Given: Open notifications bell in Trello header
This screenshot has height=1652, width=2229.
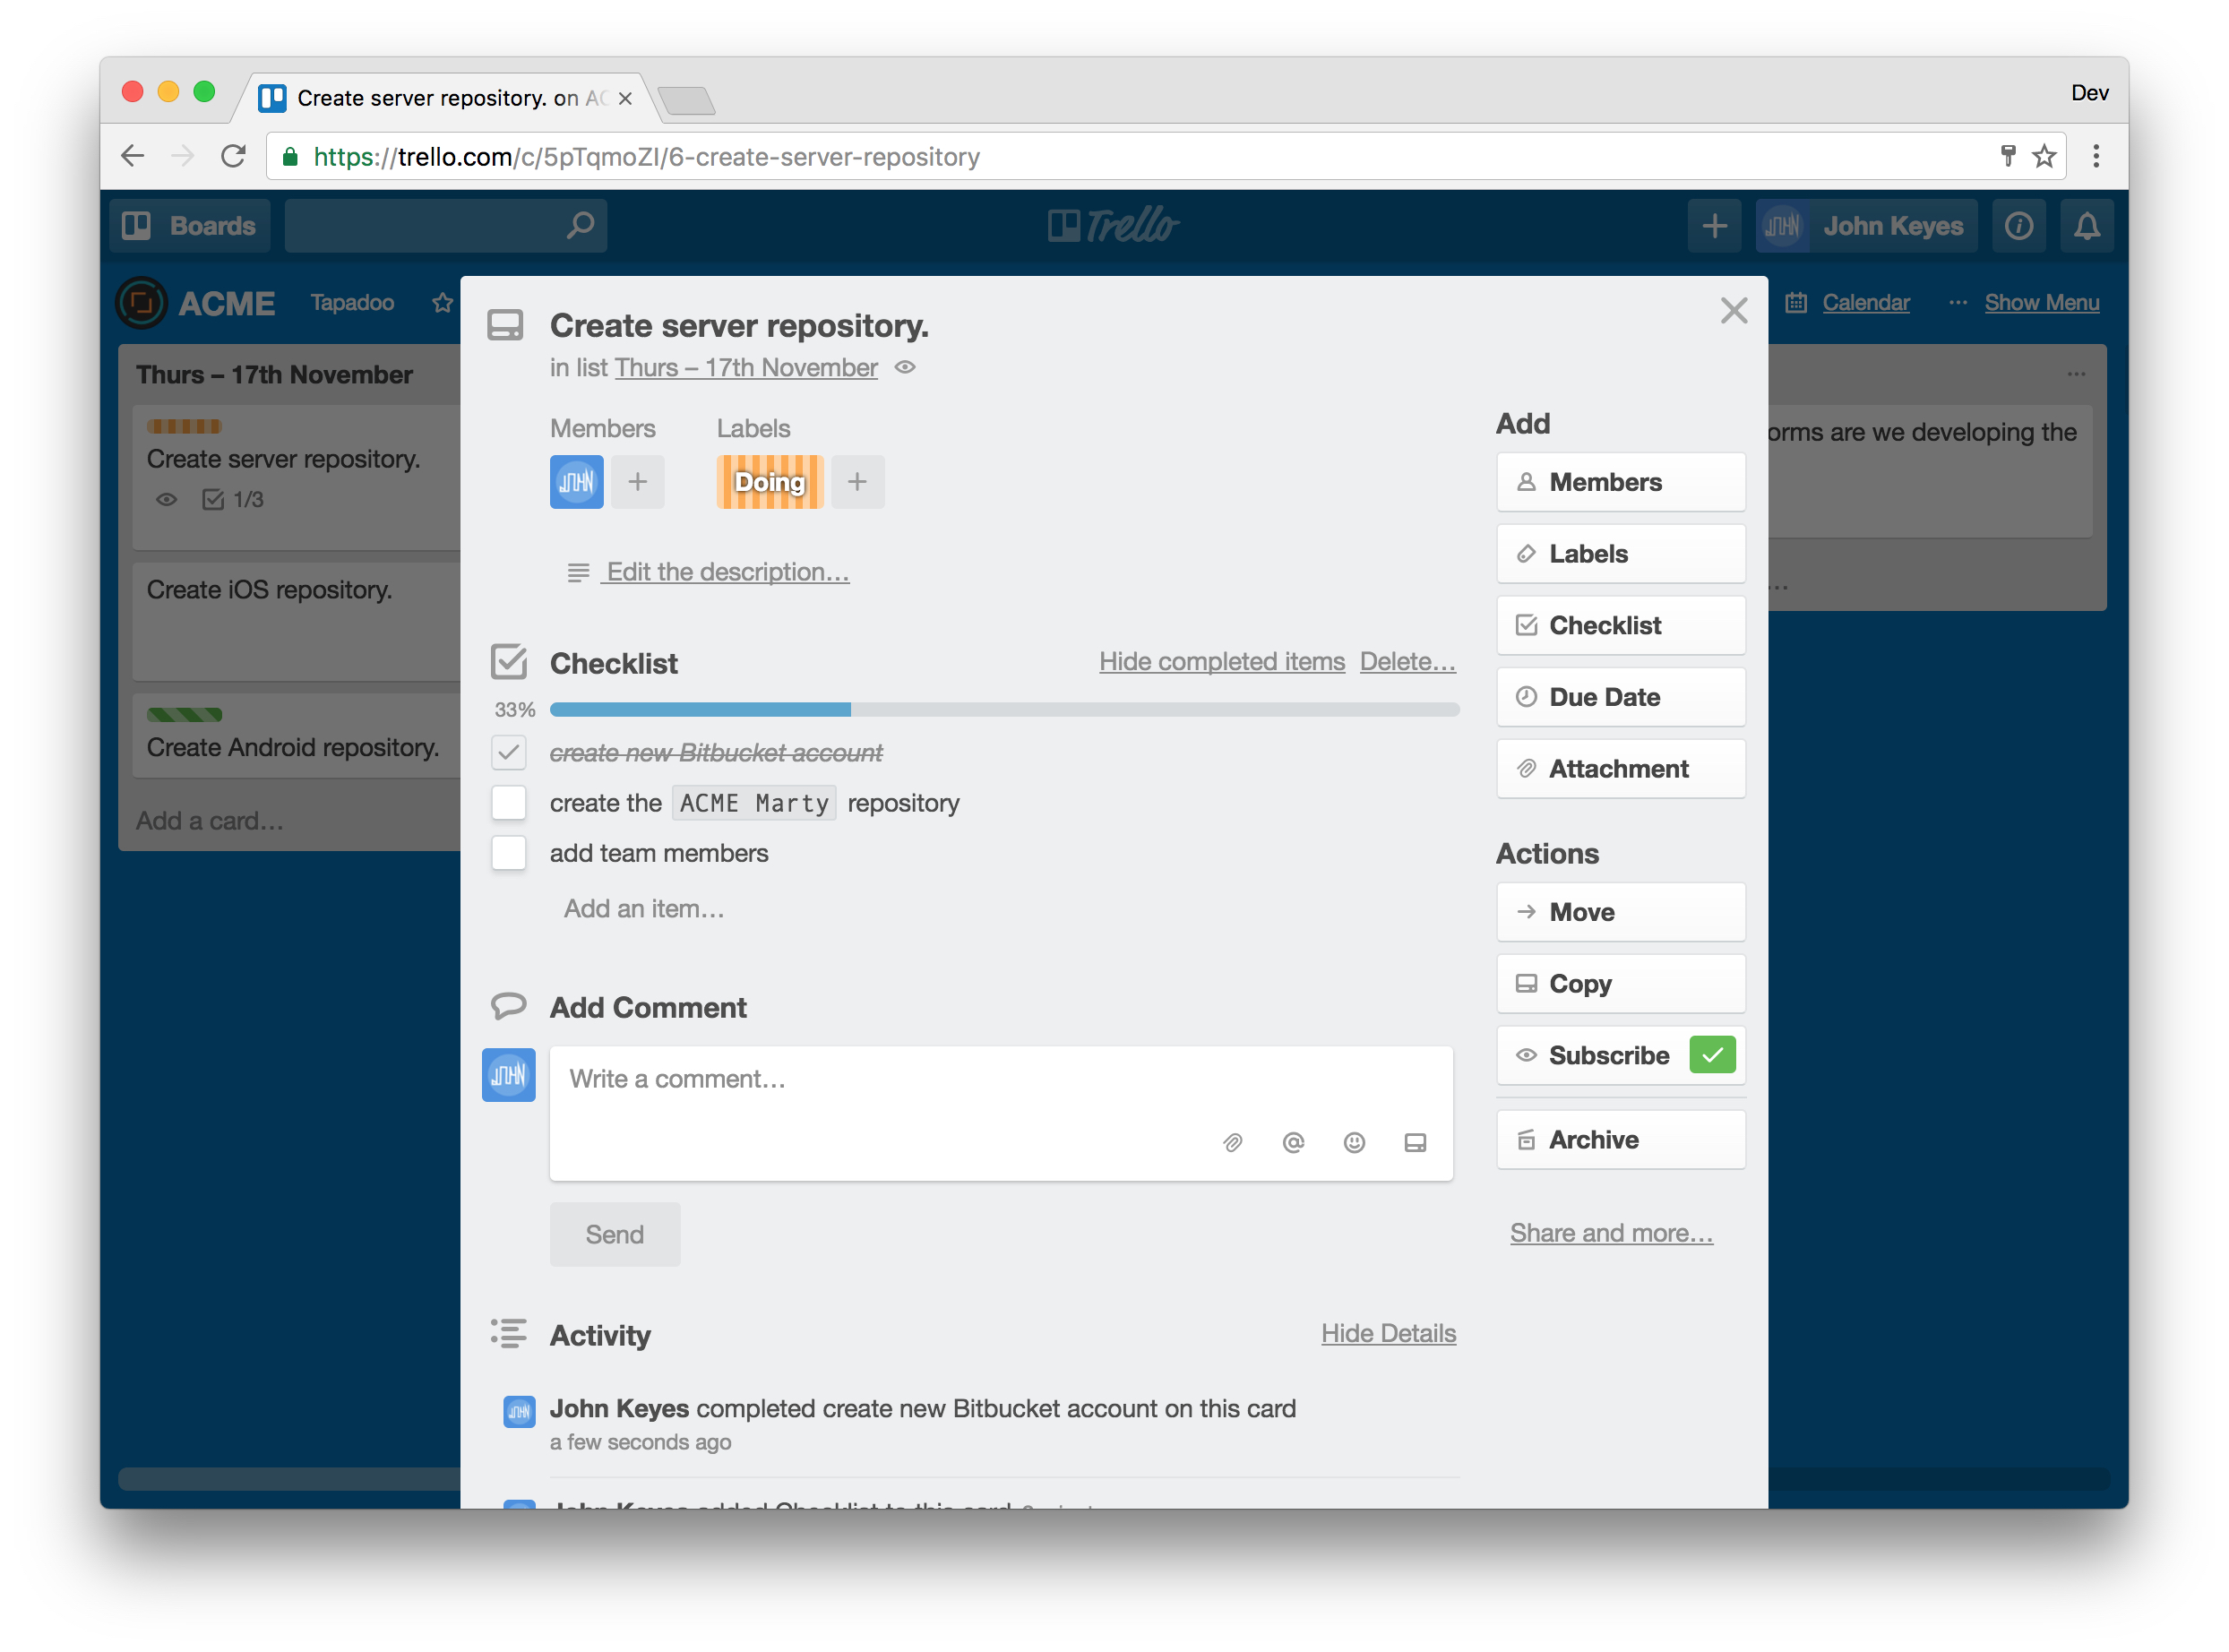Looking at the screenshot, I should tap(2086, 226).
